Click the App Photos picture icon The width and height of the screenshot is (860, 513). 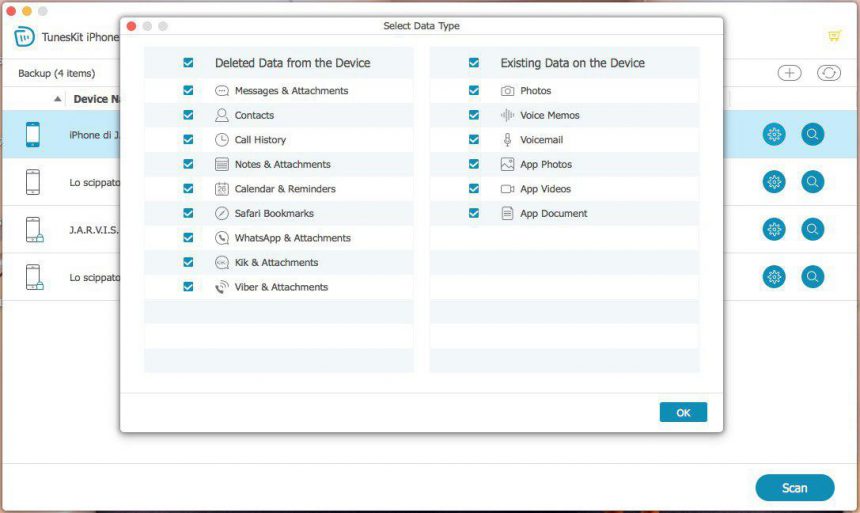click(507, 164)
